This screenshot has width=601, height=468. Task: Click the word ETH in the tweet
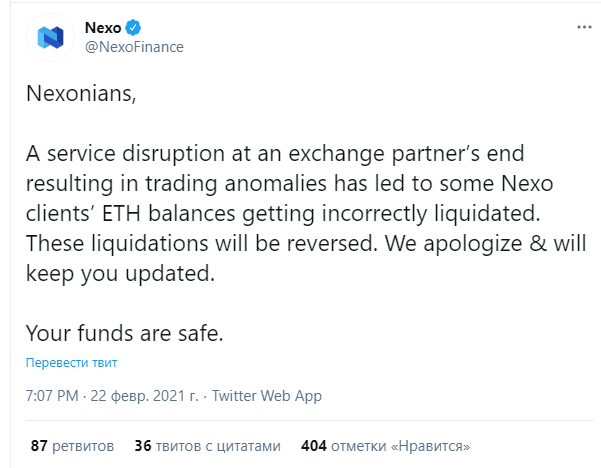121,213
